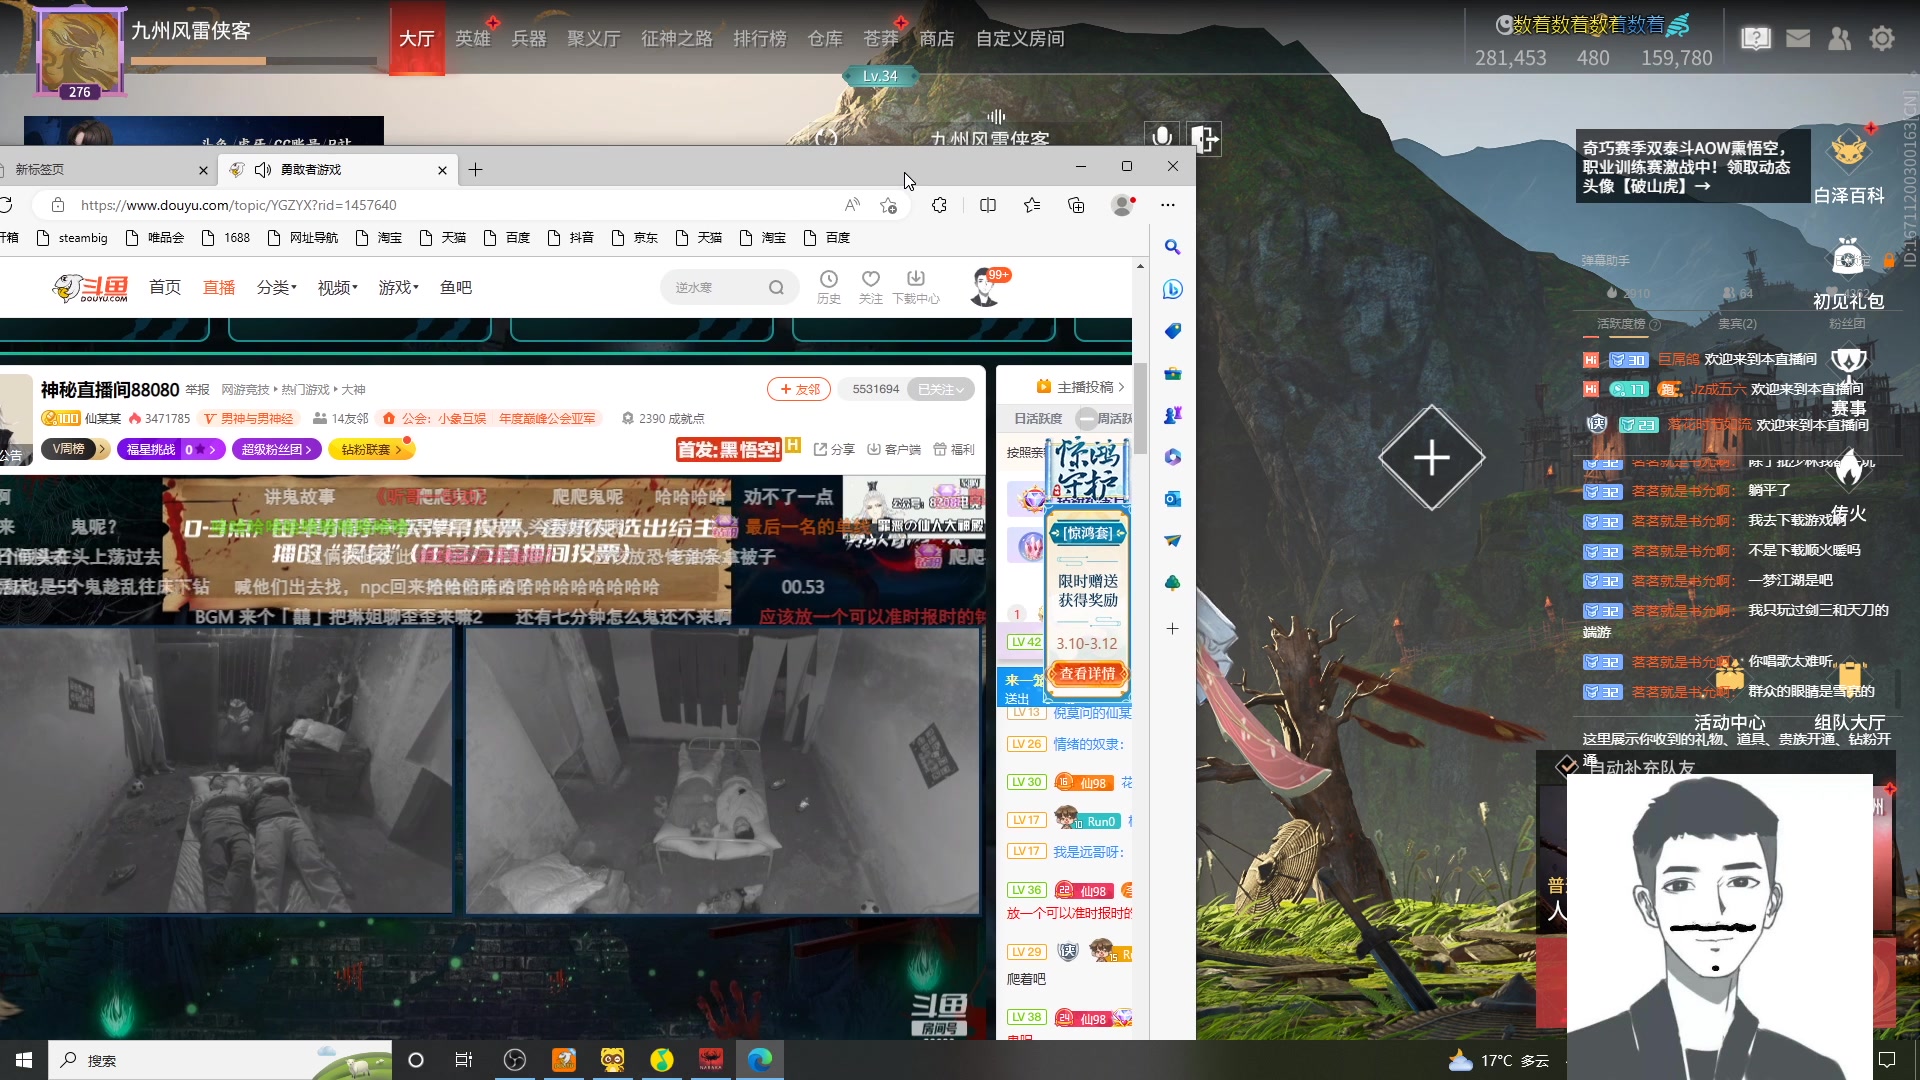Open Outlook icon in Edge sidebar
Screen dimensions: 1920x1080
click(x=1173, y=499)
